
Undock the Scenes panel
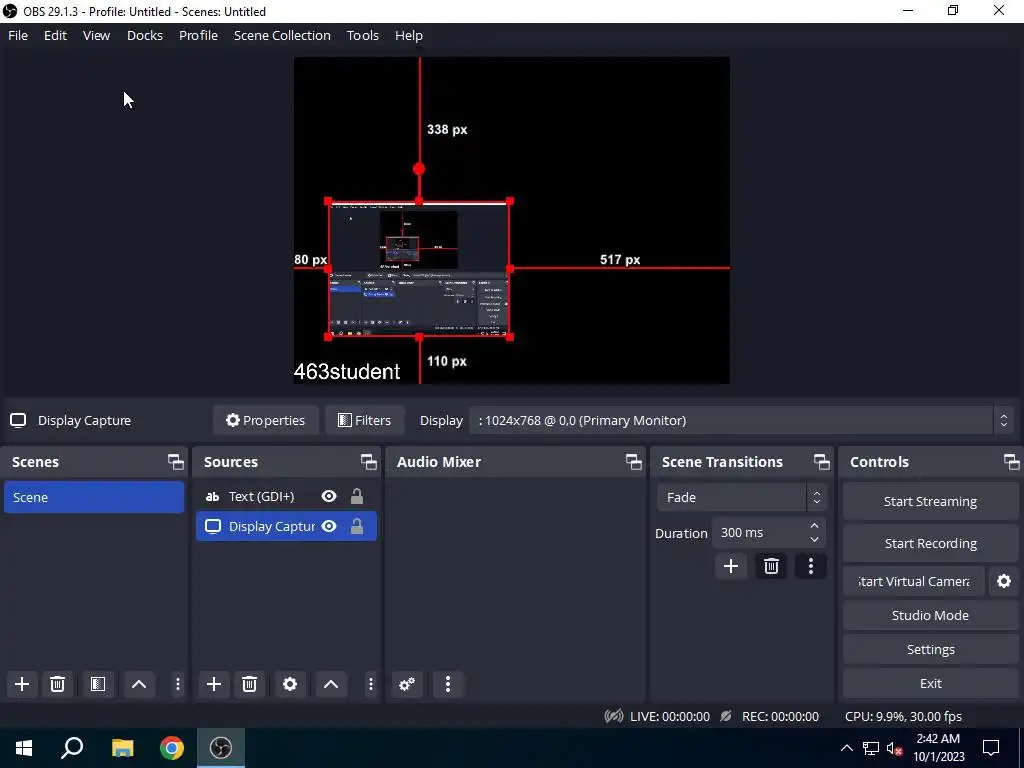click(x=176, y=462)
